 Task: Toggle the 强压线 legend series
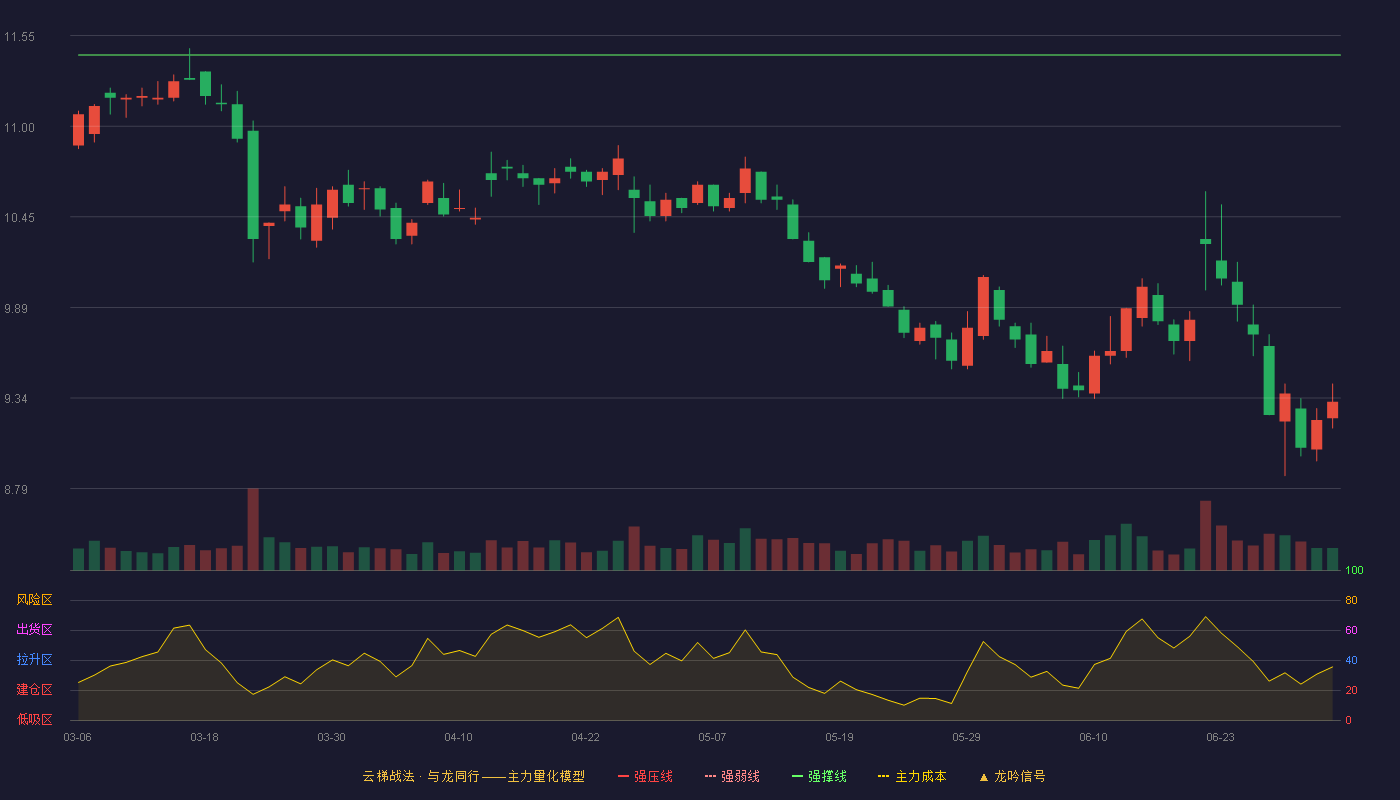[645, 776]
